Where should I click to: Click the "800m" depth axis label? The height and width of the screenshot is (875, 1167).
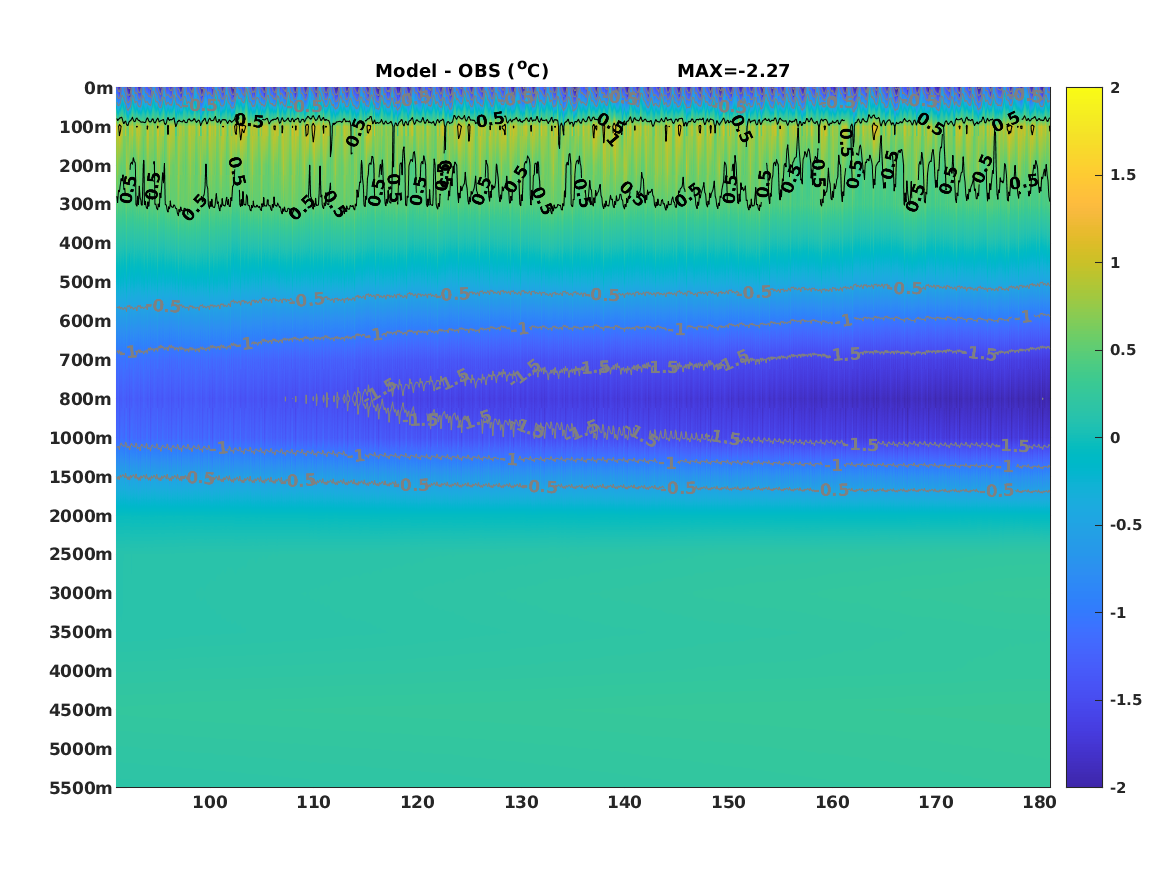pos(86,399)
